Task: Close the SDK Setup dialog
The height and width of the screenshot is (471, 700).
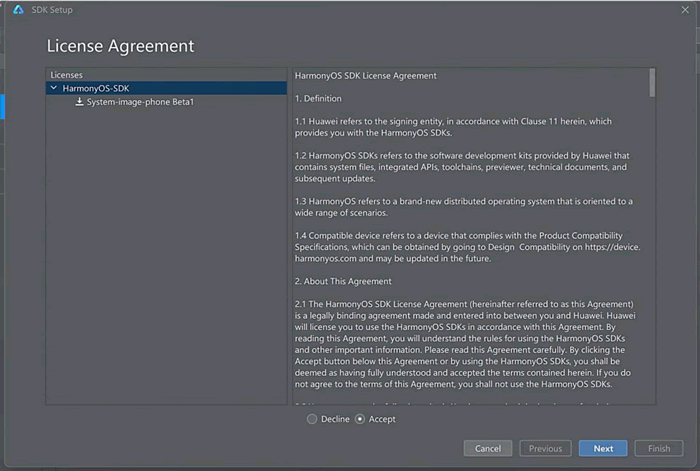Action: pos(685,9)
